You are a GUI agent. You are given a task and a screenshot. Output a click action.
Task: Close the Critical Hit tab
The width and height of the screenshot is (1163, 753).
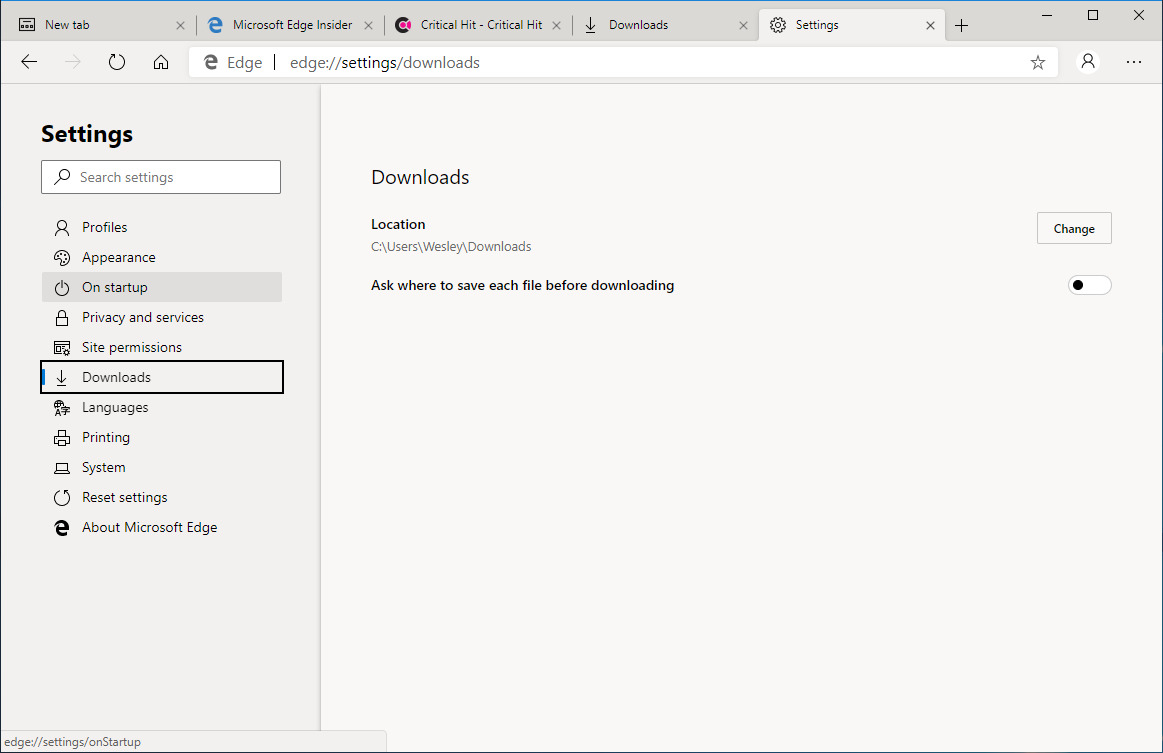pyautogui.click(x=556, y=26)
